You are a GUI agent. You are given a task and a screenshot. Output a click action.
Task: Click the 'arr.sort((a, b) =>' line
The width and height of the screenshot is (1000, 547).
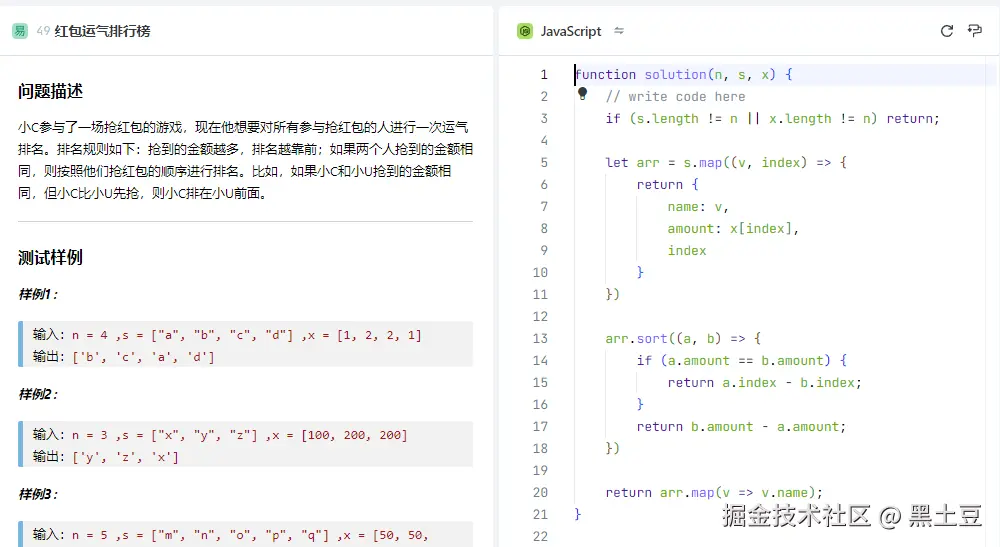[683, 339]
